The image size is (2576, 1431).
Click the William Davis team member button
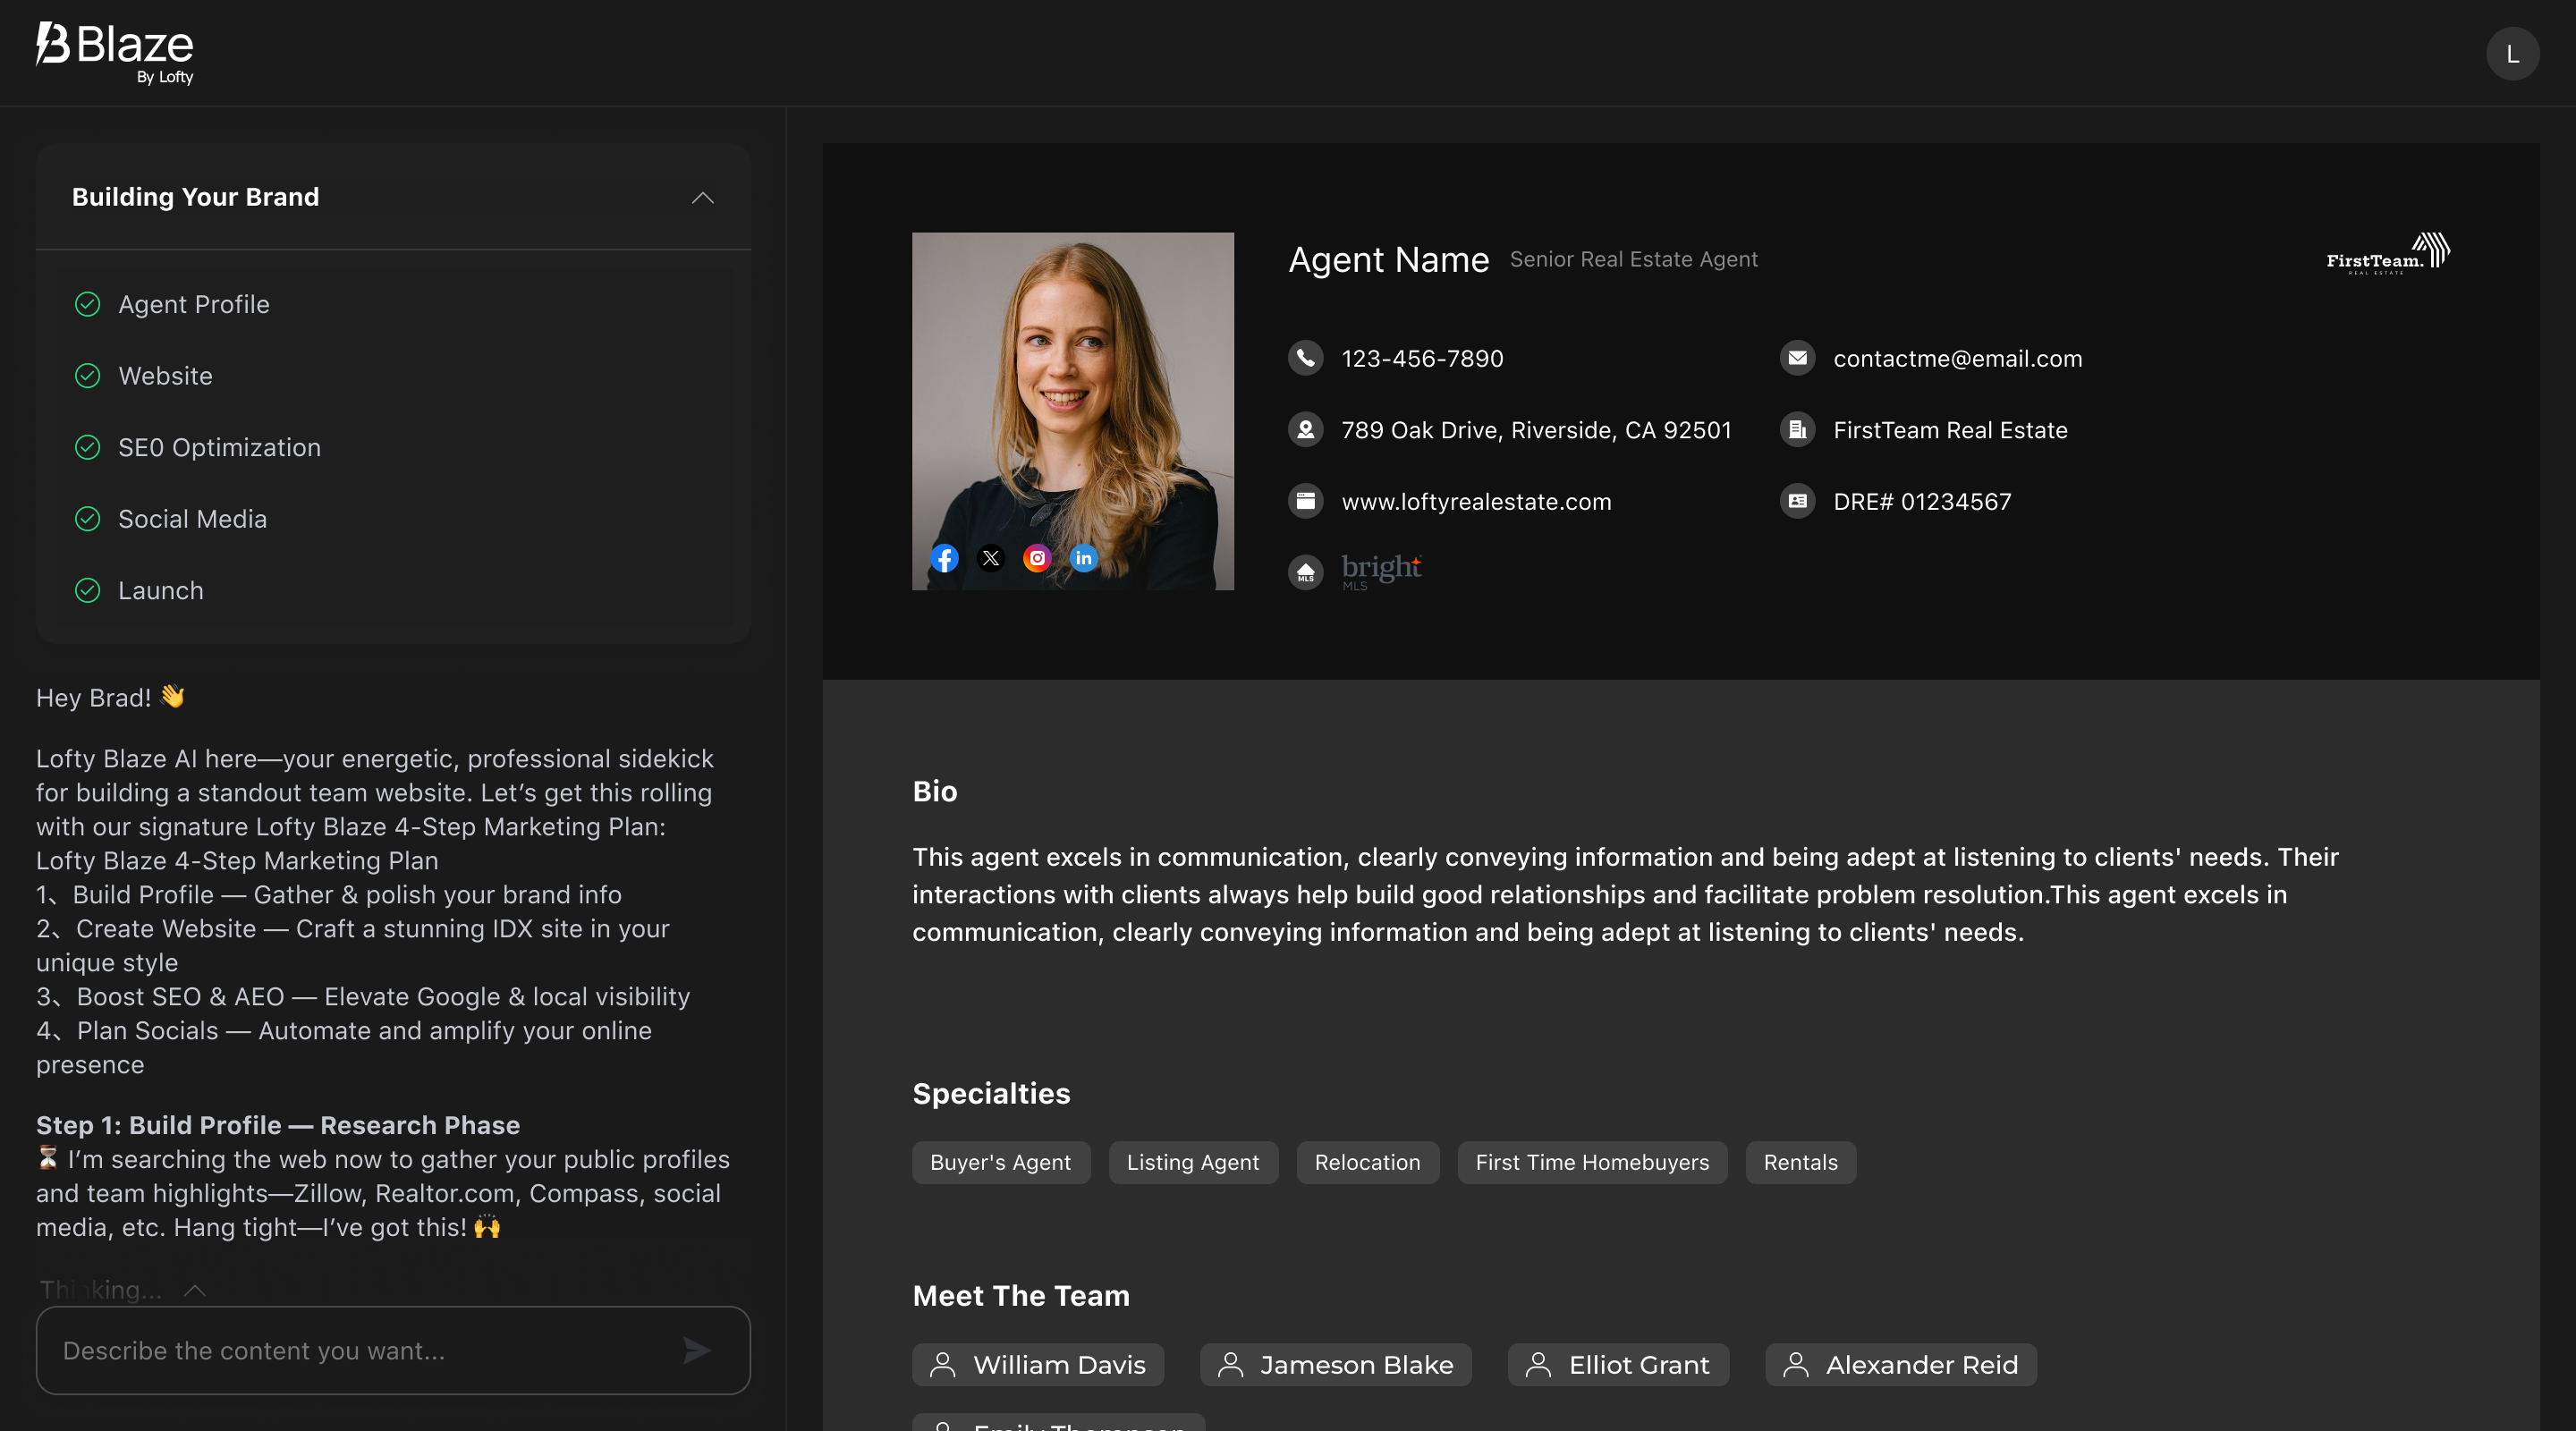(1038, 1364)
